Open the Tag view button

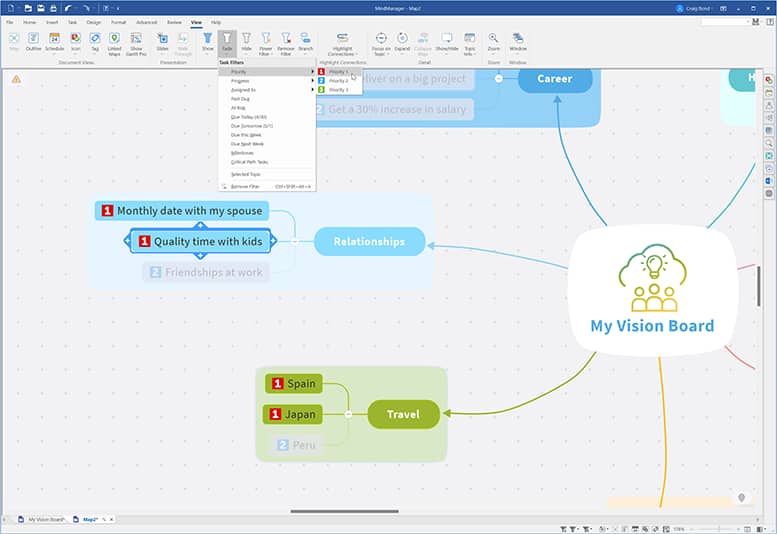click(95, 41)
